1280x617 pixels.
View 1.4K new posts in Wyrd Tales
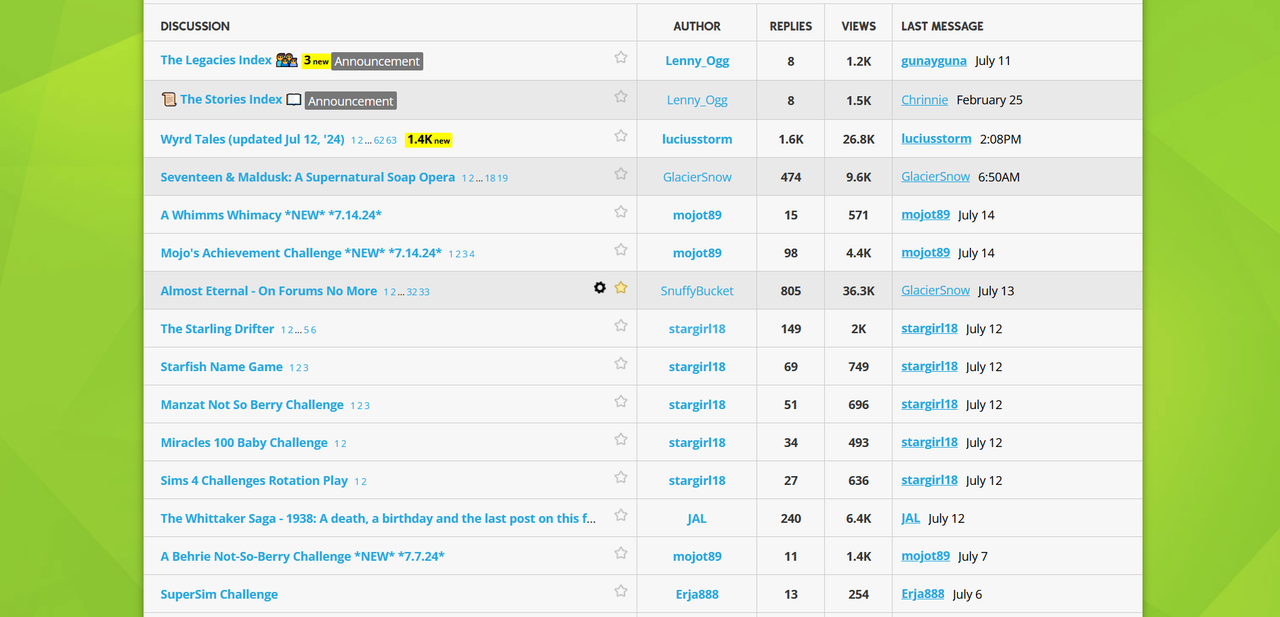429,140
